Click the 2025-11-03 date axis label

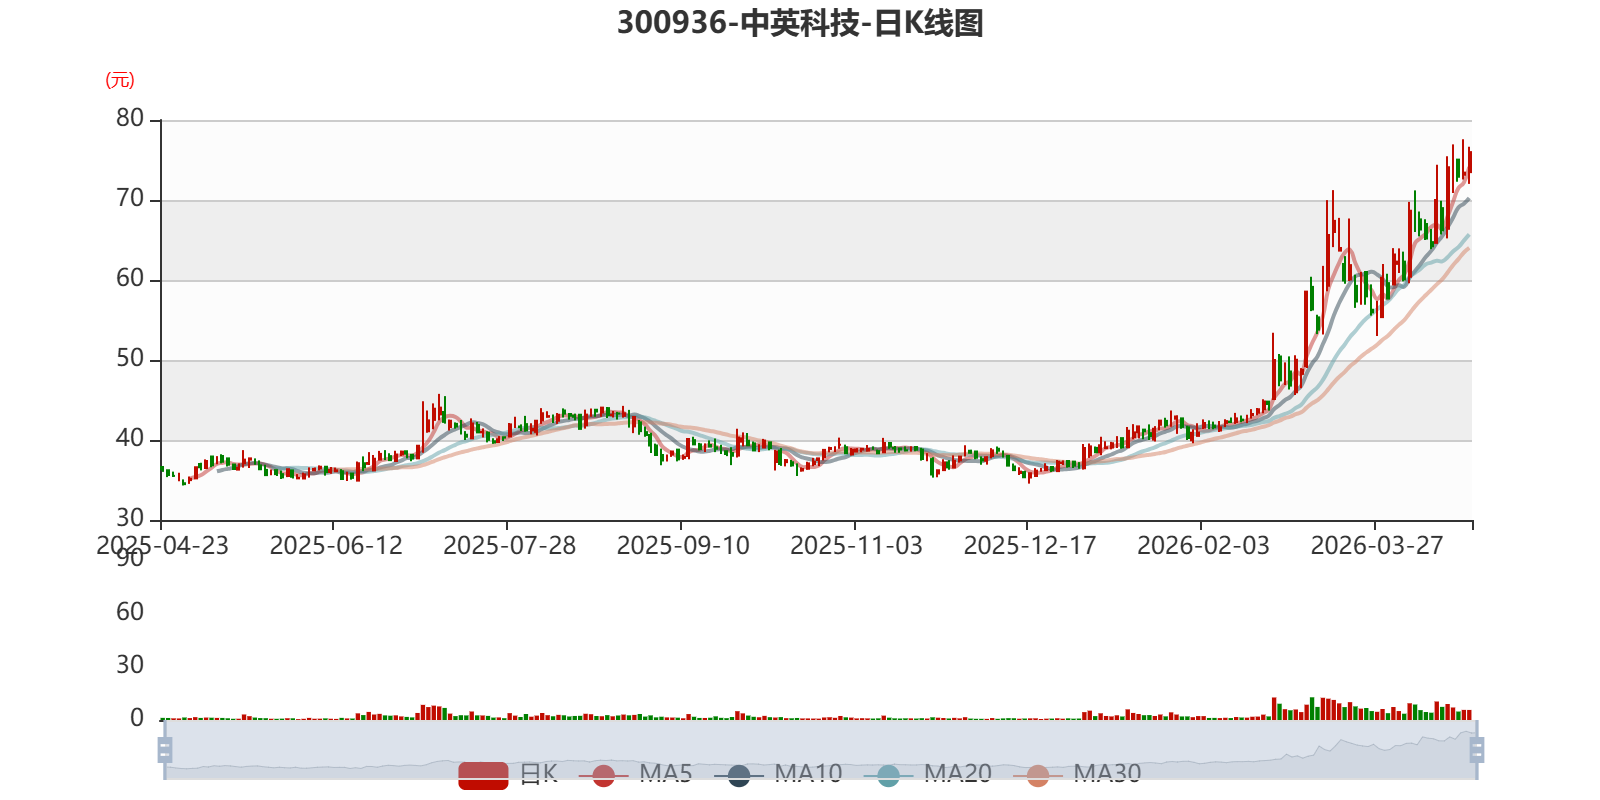(x=857, y=546)
